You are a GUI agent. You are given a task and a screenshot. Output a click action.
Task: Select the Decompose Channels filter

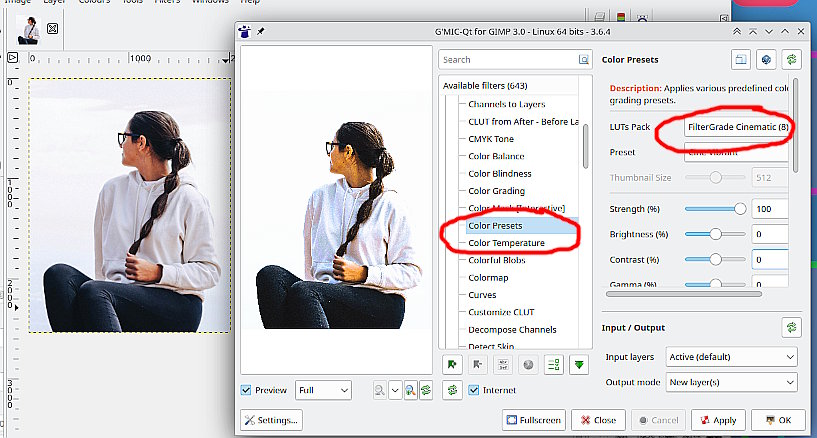512,330
